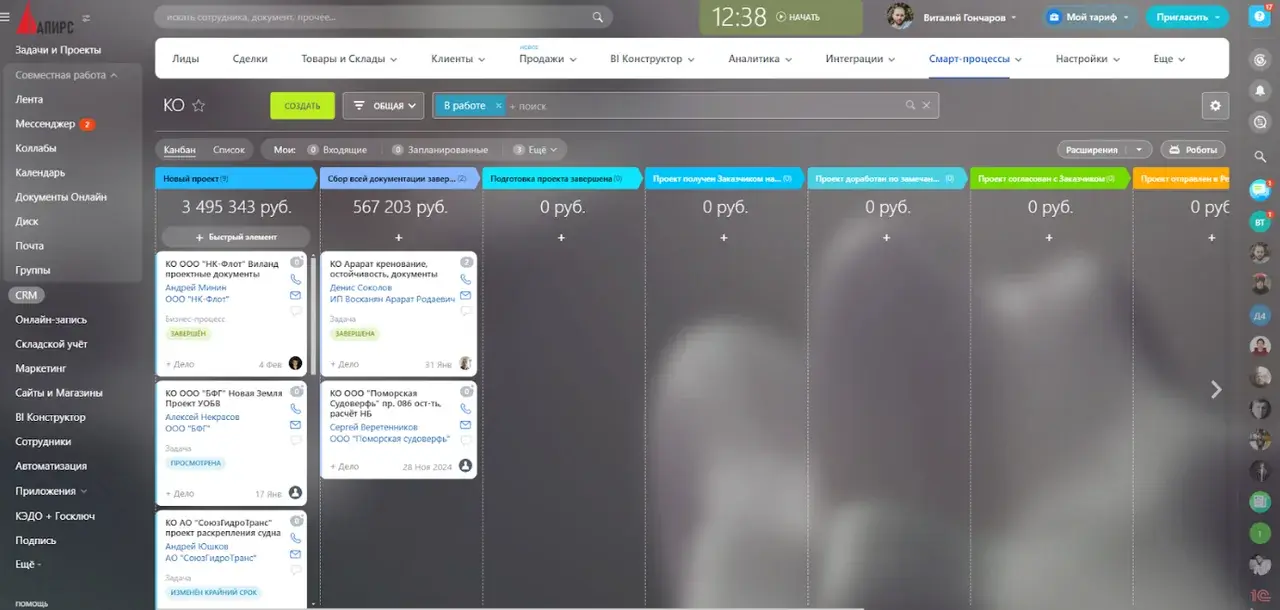Add element to Сбор всей документации column
This screenshot has height=610, width=1280.
click(398, 238)
